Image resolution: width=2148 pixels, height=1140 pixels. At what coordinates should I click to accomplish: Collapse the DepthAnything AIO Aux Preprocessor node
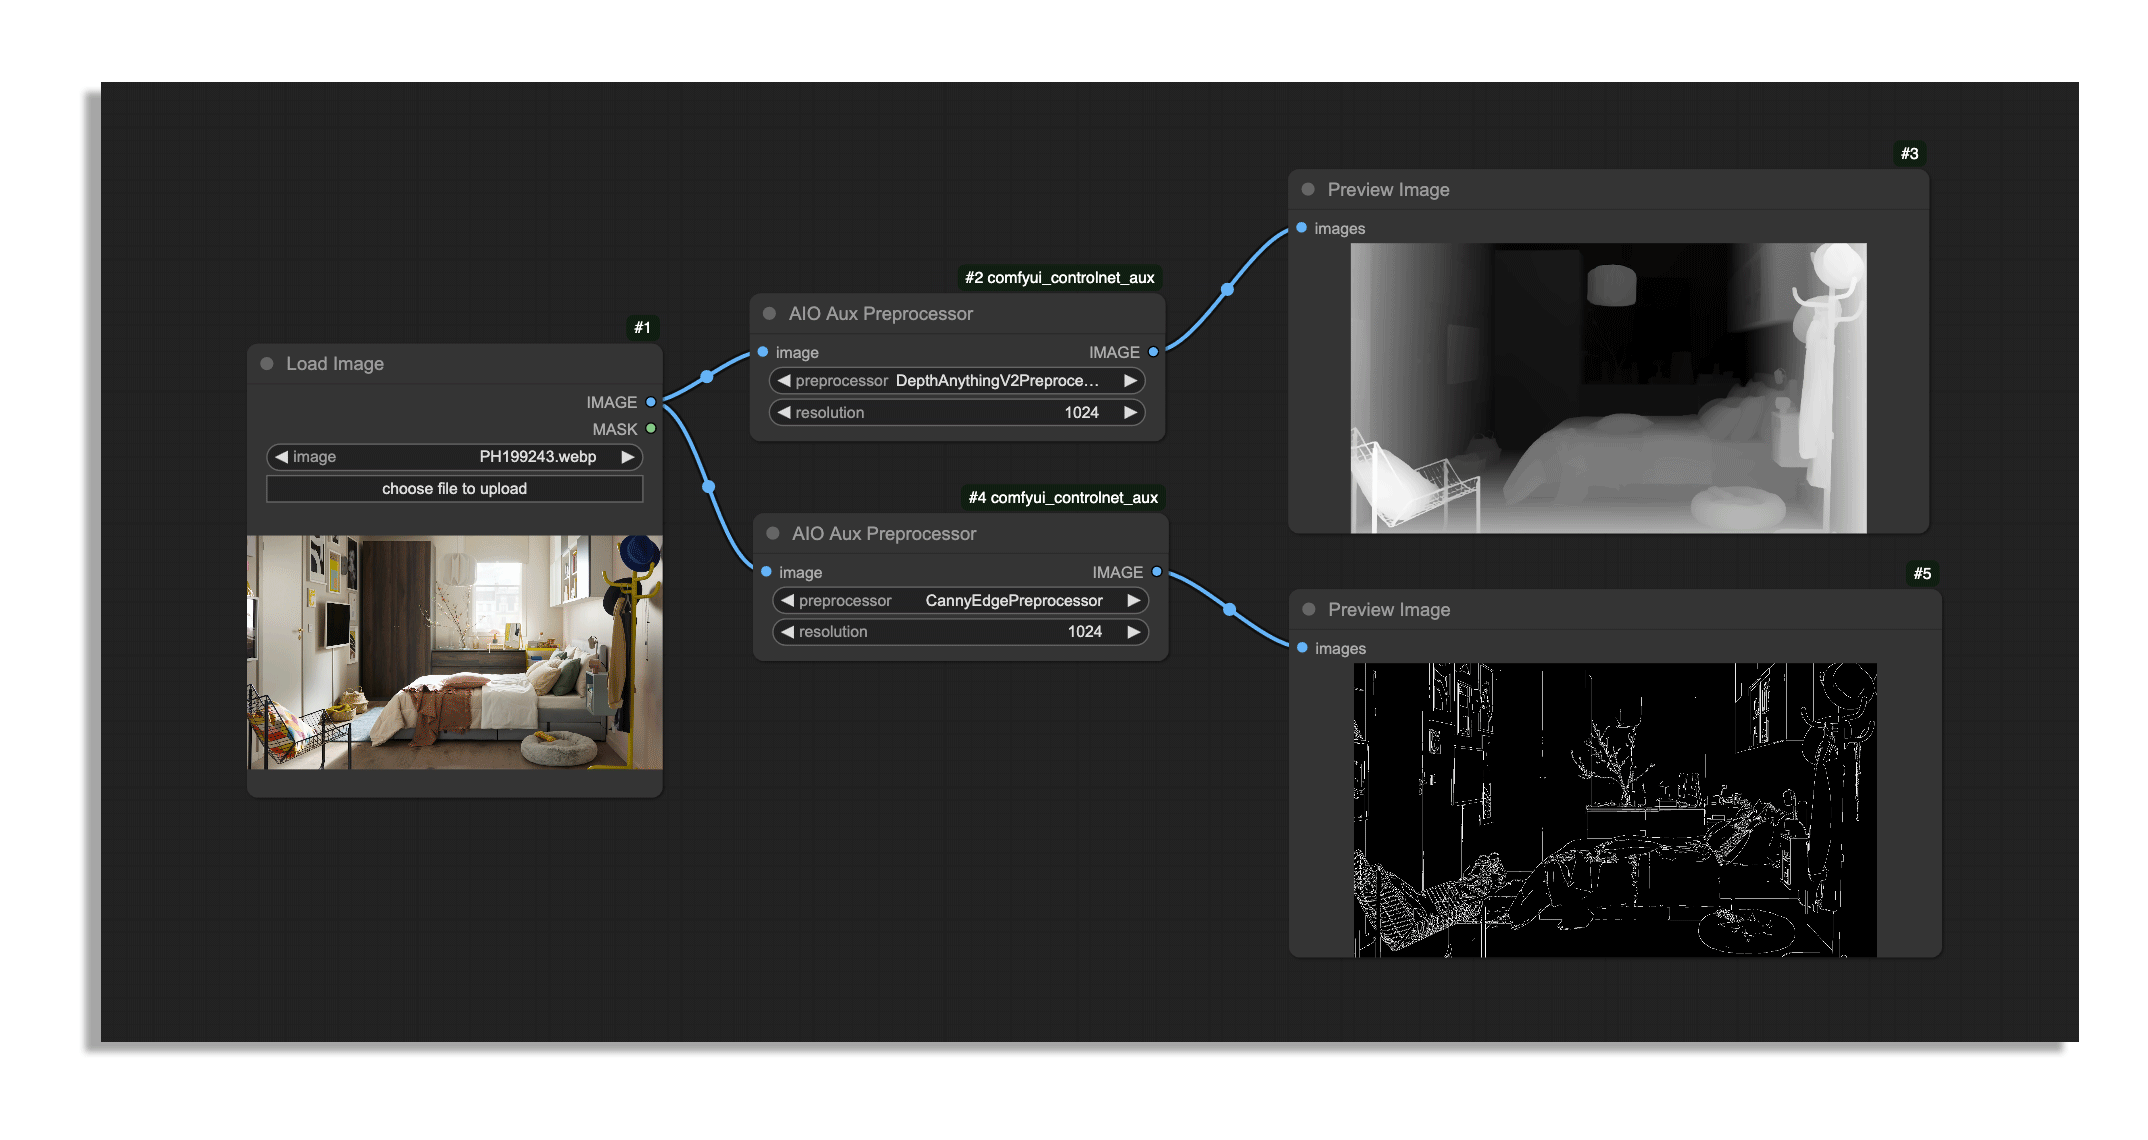pyautogui.click(x=769, y=314)
